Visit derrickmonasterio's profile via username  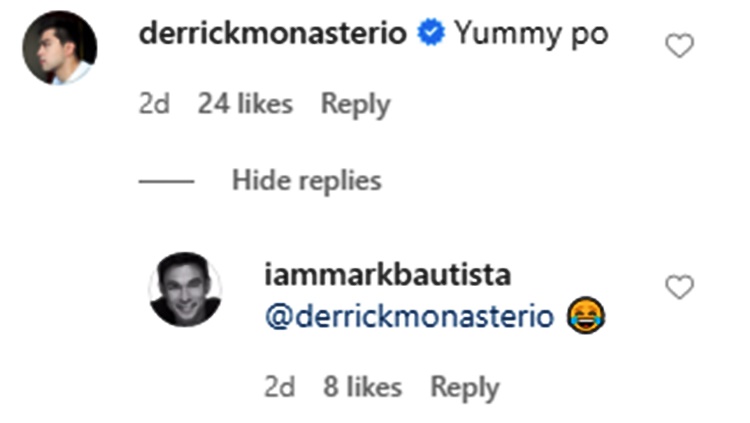272,34
